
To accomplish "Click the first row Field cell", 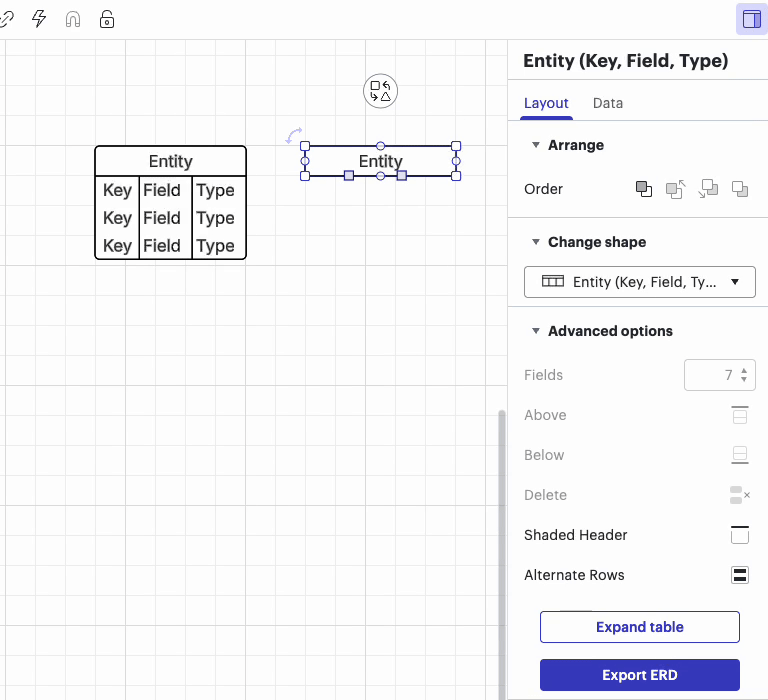I will pos(162,190).
